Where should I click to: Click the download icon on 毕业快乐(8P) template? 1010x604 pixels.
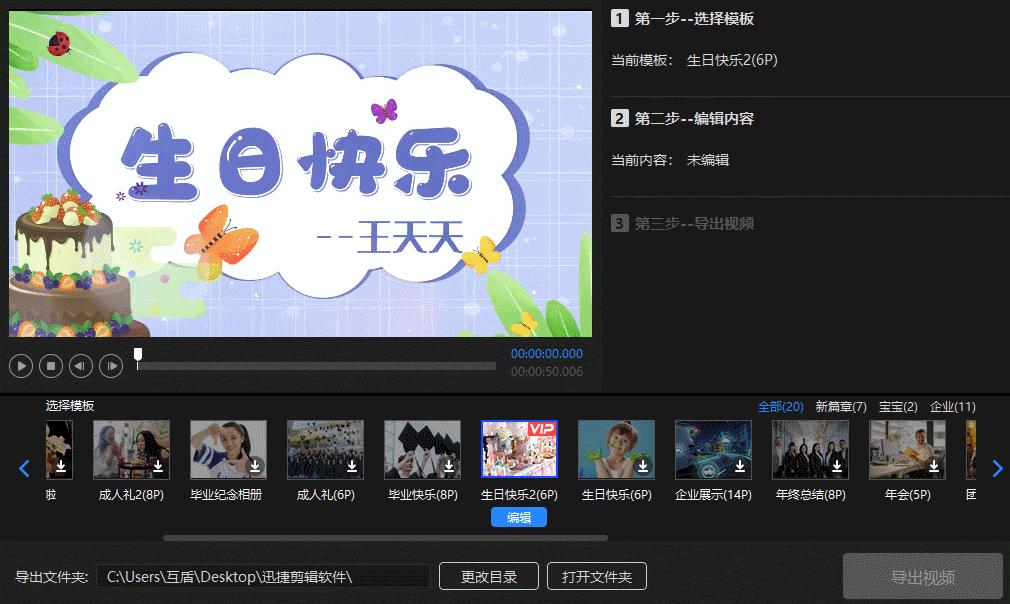pos(447,466)
